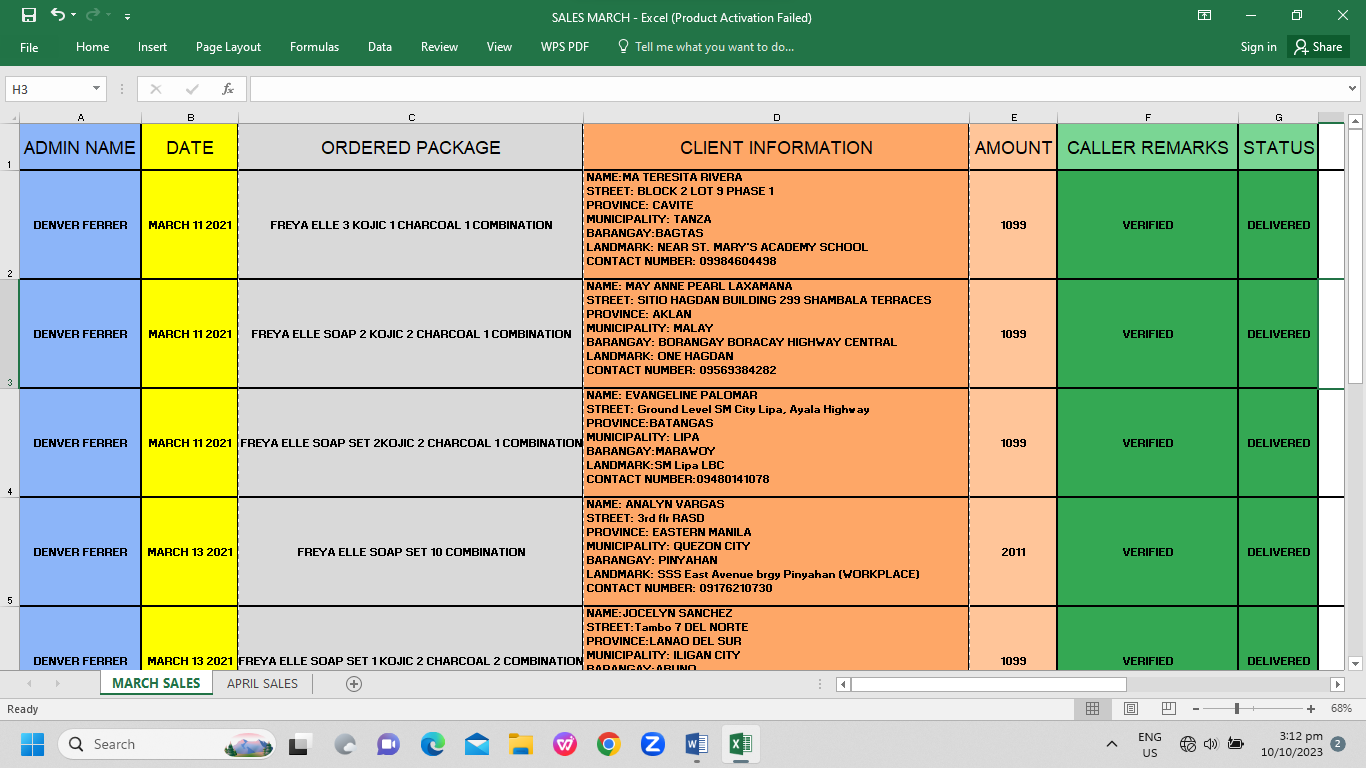Screen dimensions: 1366x768
Task: Click the vertical scrollbar down arrow
Action: tap(1355, 663)
